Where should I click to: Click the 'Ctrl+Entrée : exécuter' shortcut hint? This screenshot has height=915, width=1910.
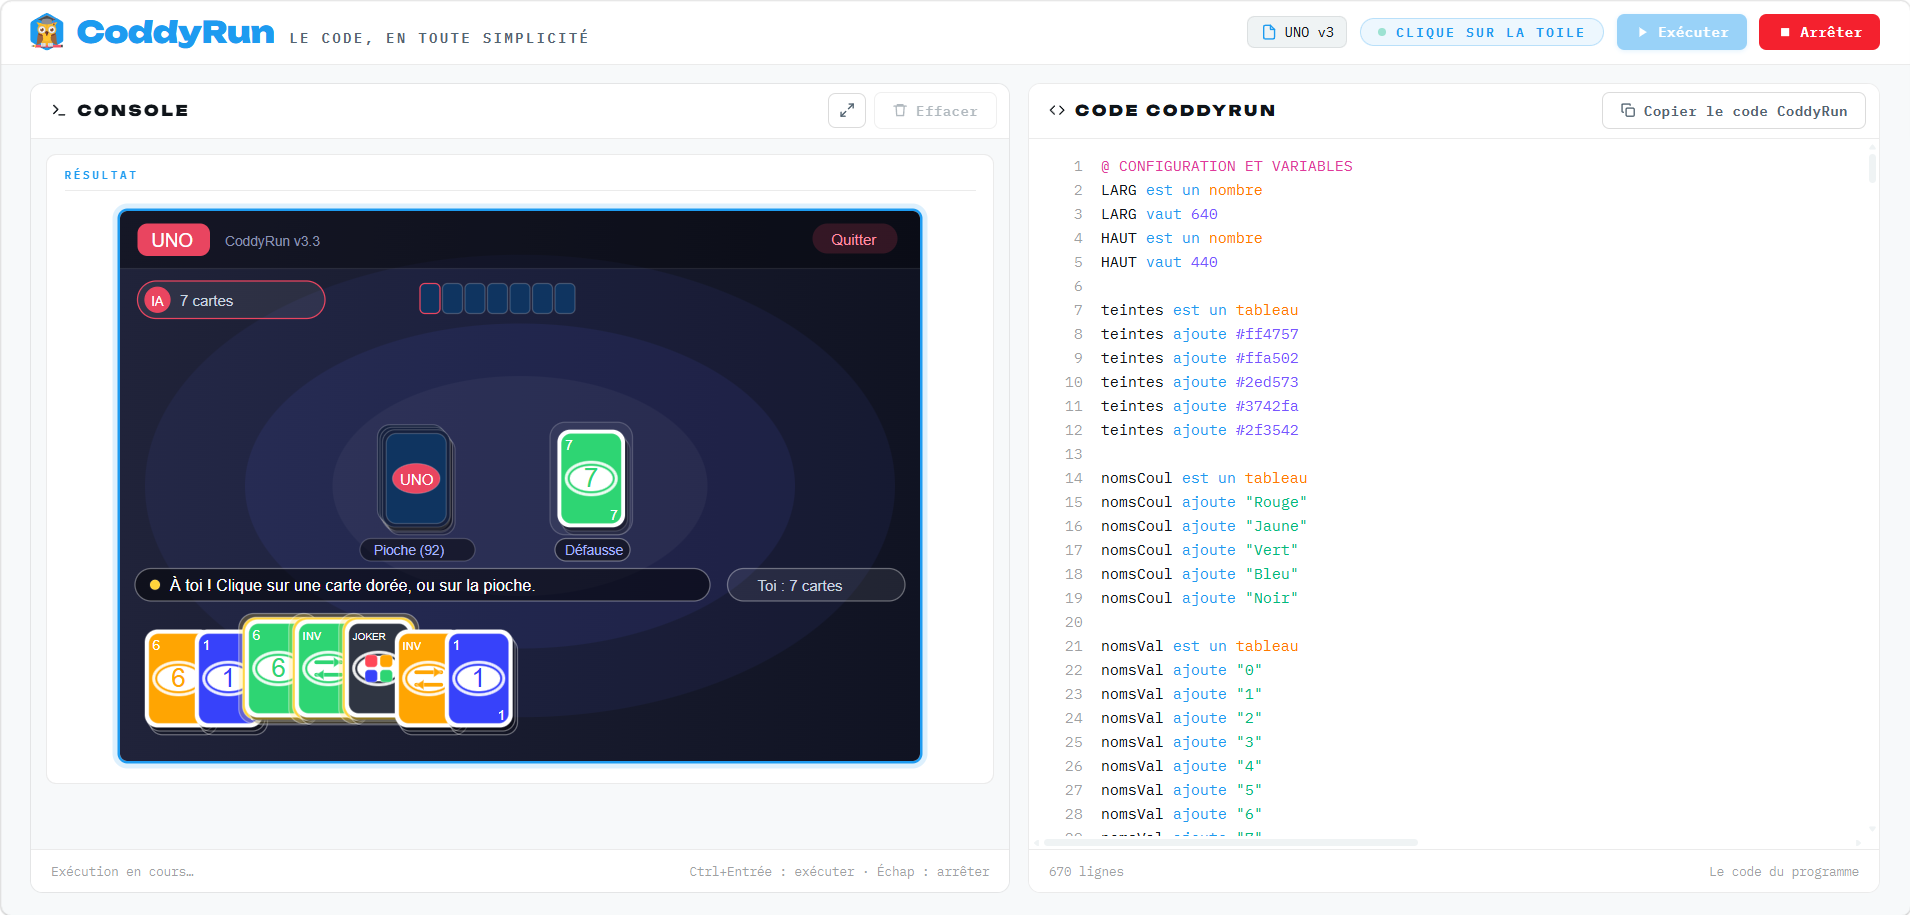[771, 872]
